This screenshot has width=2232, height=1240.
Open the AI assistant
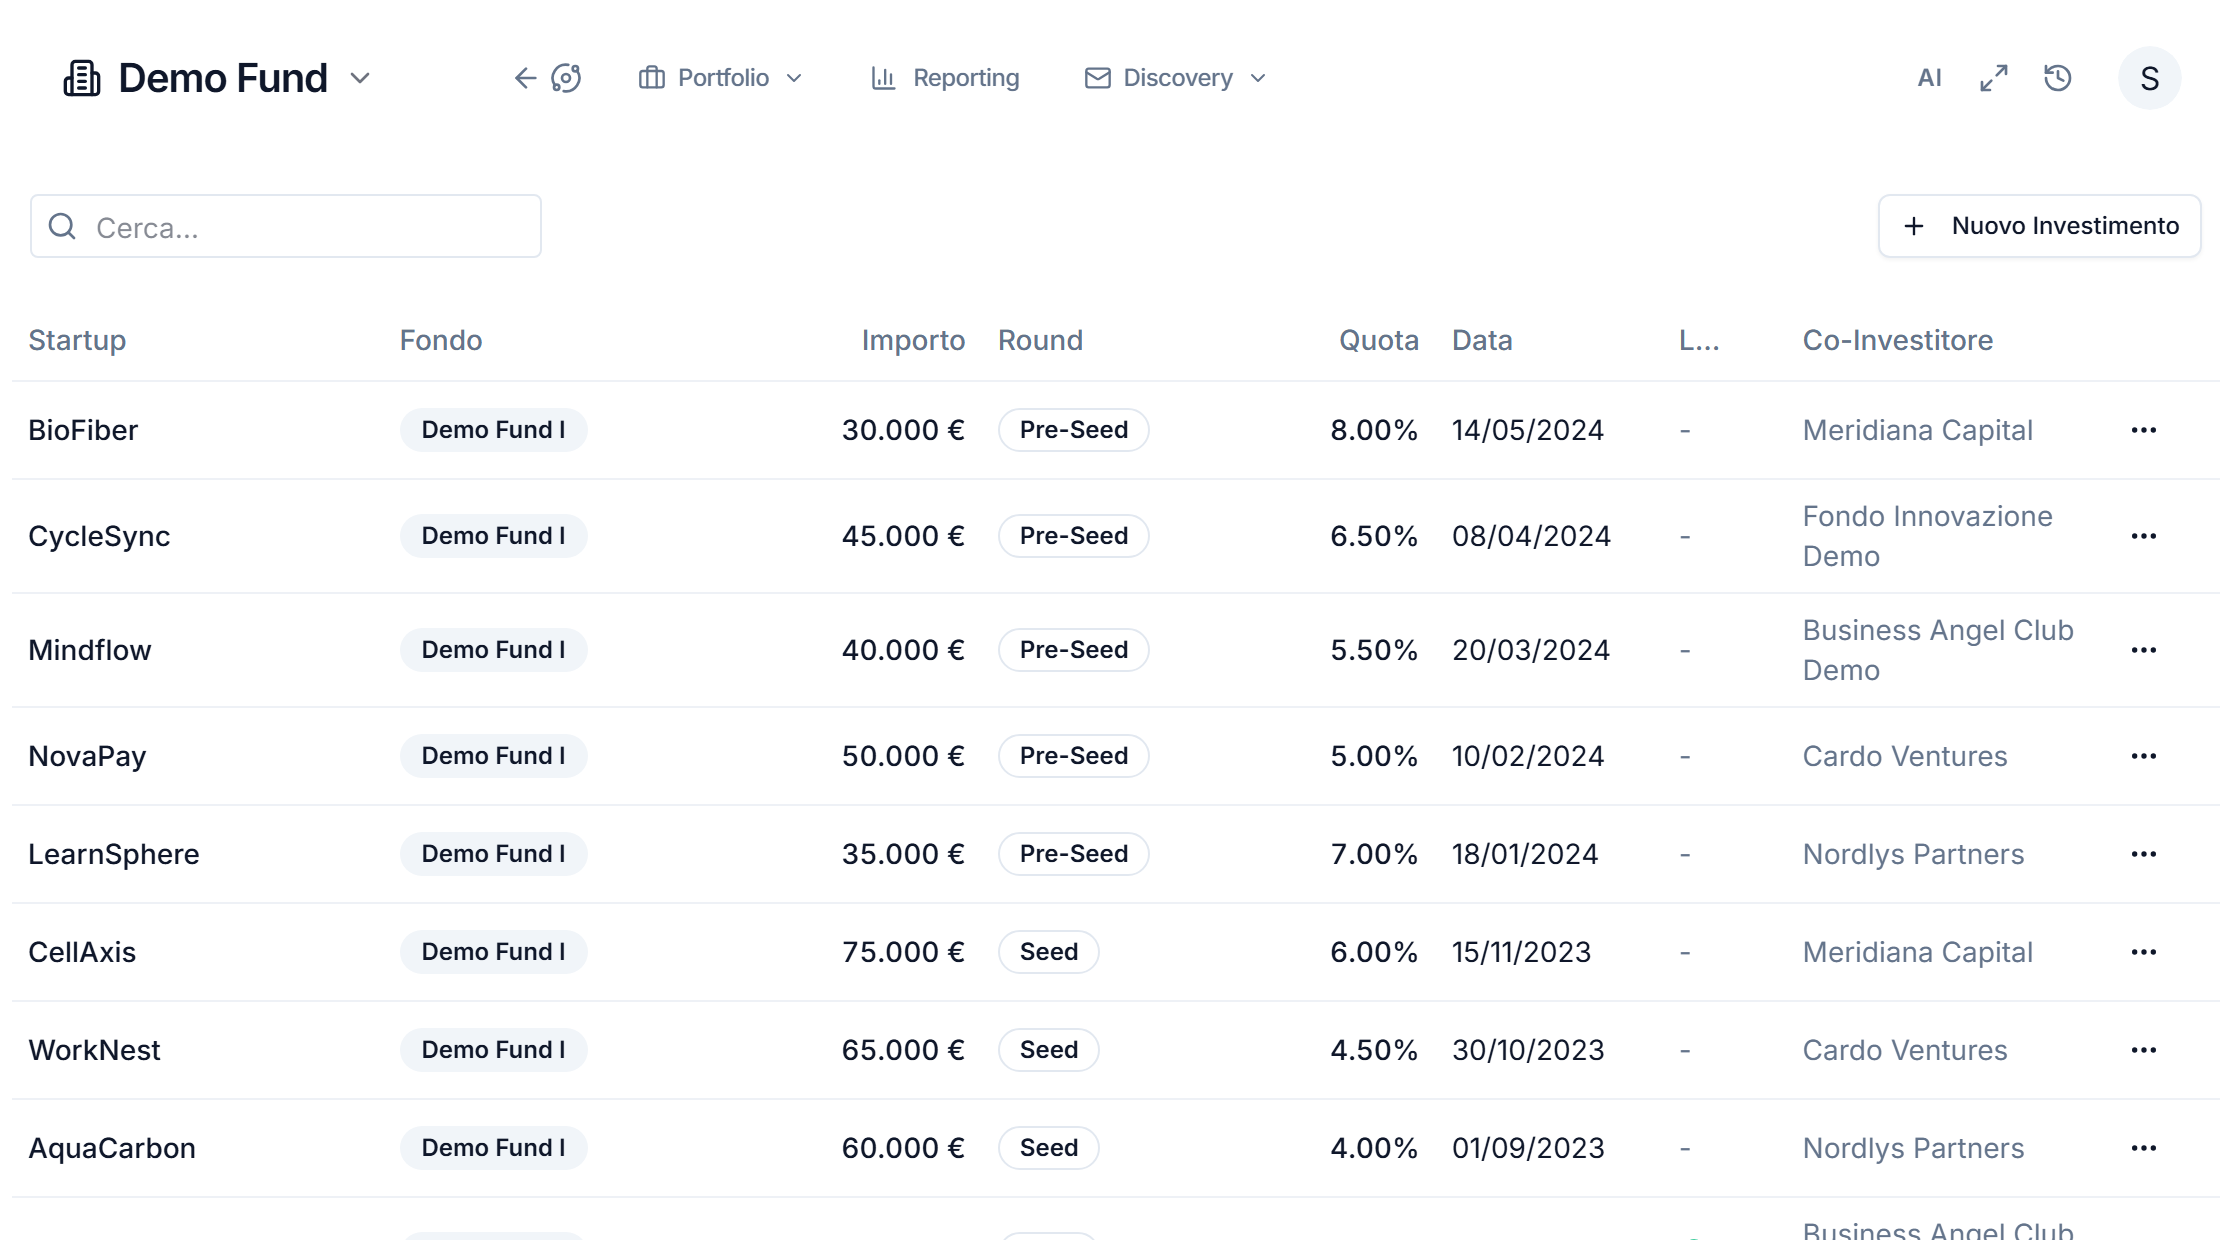click(1929, 78)
